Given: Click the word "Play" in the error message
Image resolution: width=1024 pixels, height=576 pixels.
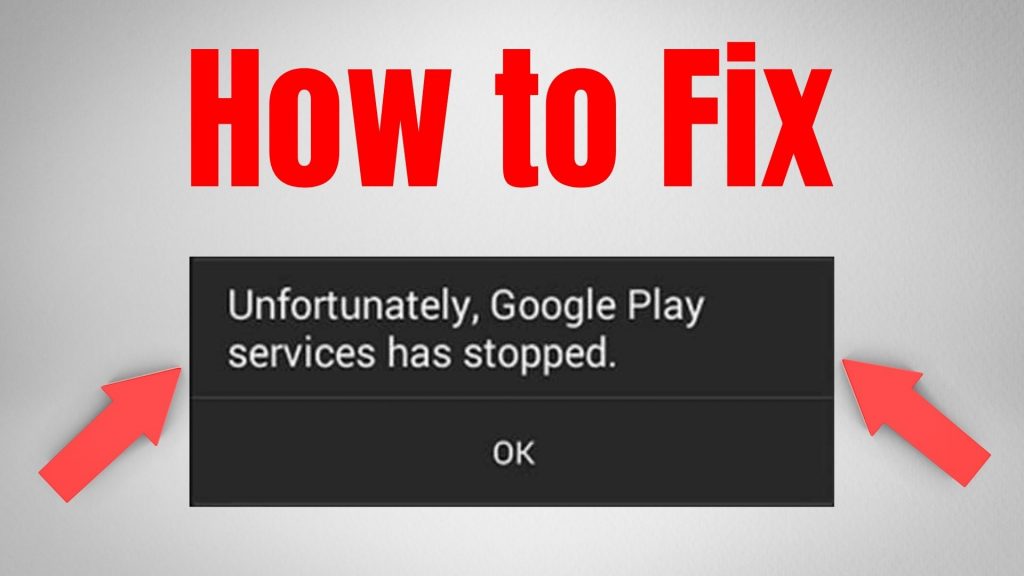Looking at the screenshot, I should pyautogui.click(x=666, y=307).
